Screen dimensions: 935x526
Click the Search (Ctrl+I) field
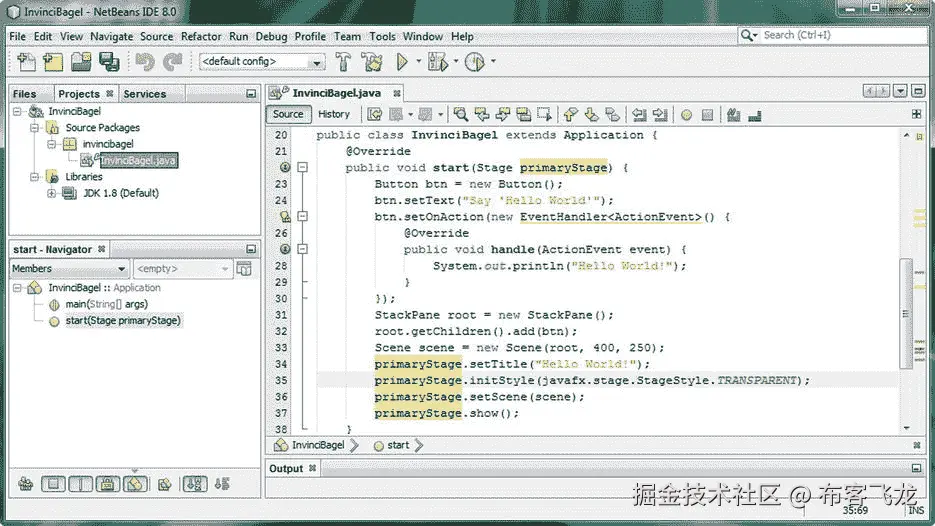(832, 35)
